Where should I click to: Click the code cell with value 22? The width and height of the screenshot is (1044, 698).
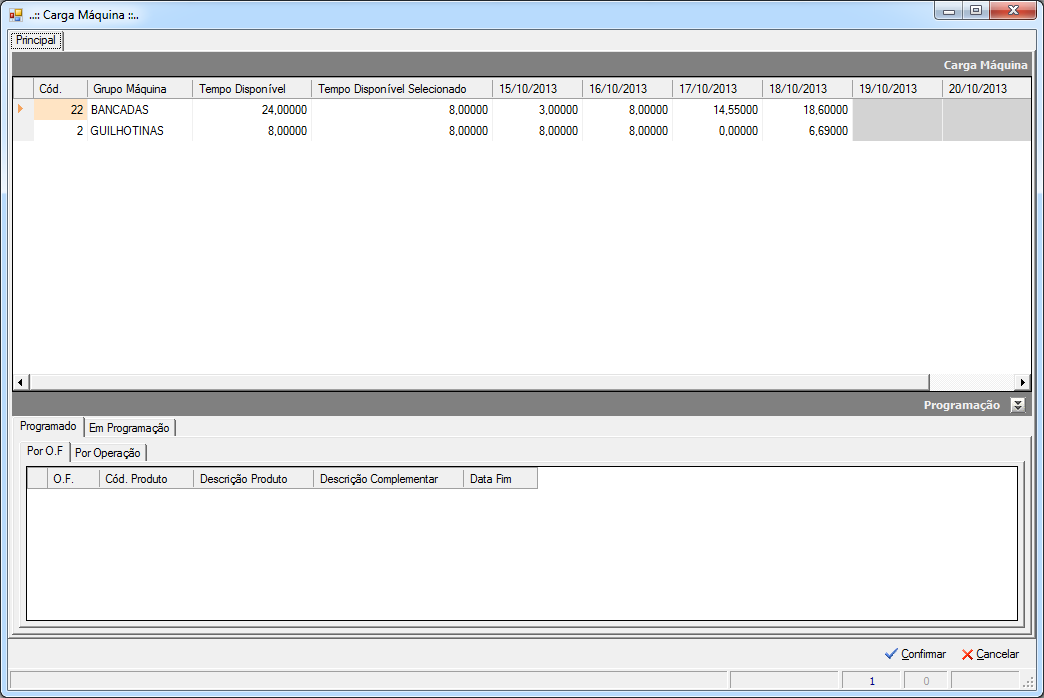click(61, 109)
